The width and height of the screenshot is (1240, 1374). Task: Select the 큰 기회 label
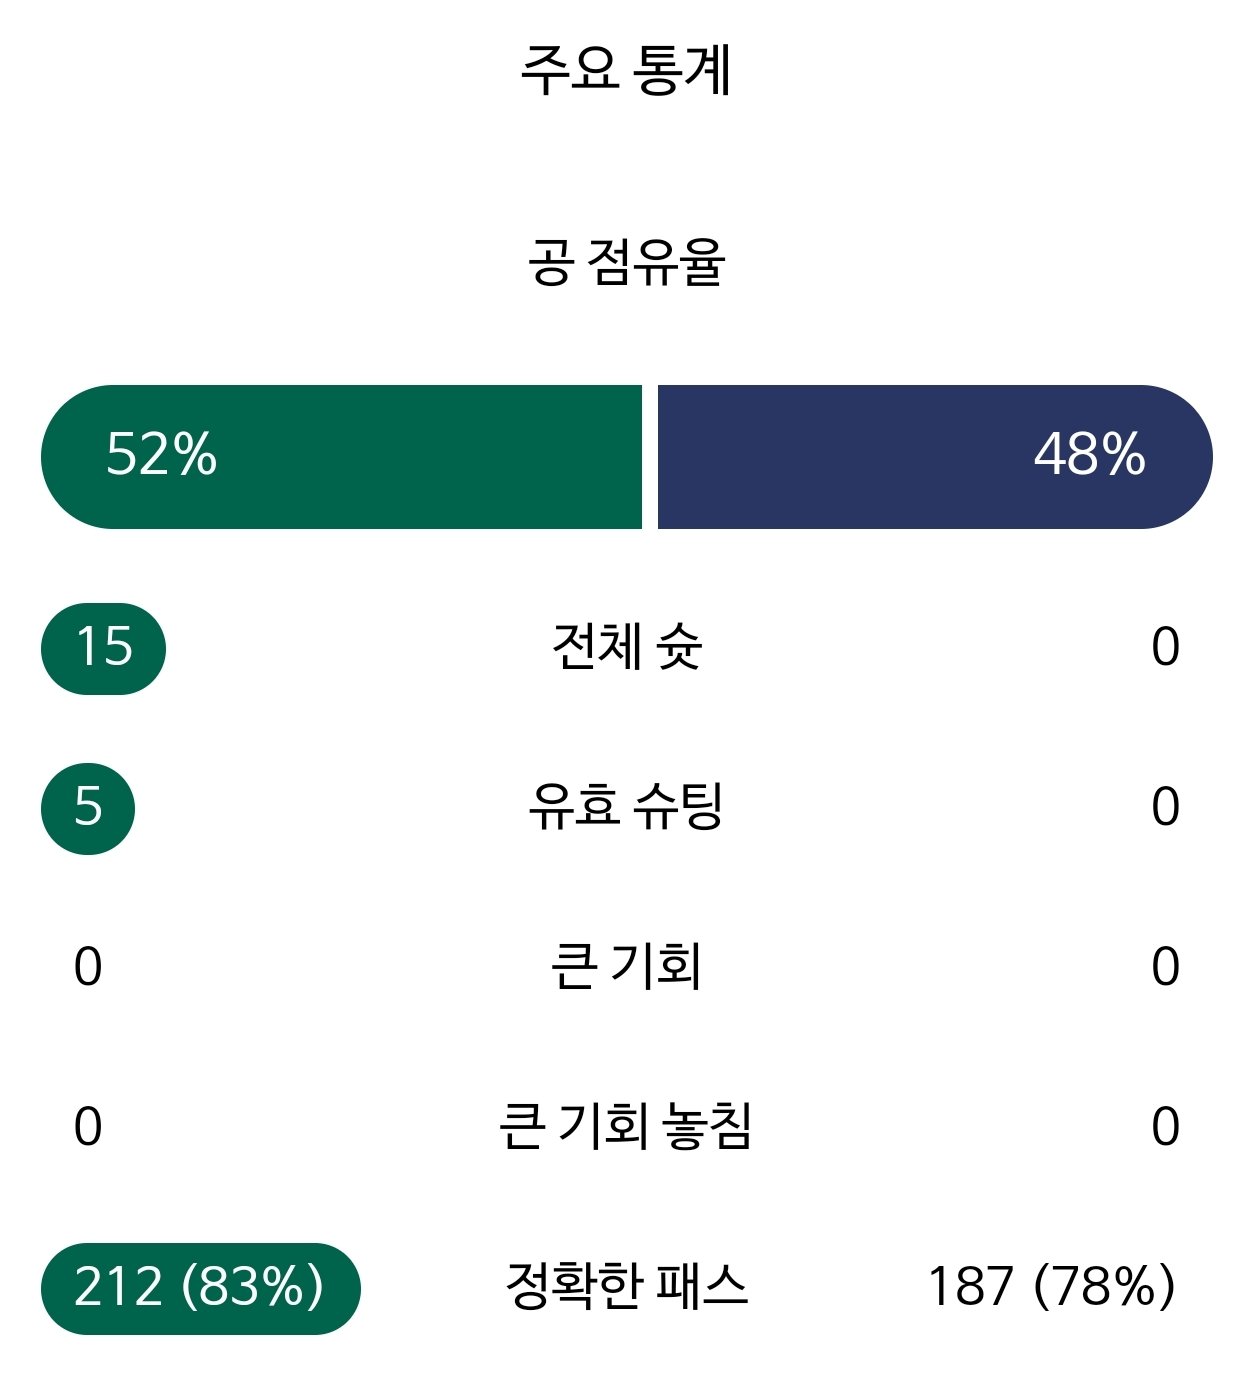coord(626,967)
